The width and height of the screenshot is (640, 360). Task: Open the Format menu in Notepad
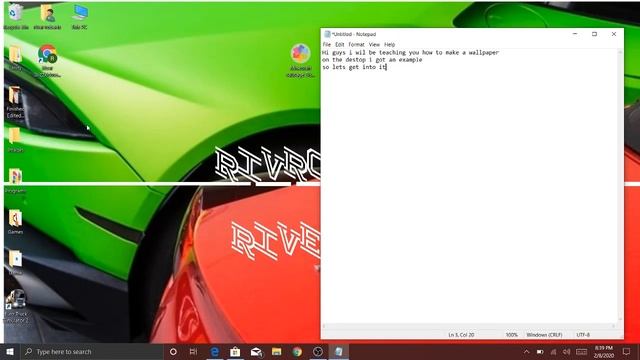[x=356, y=44]
